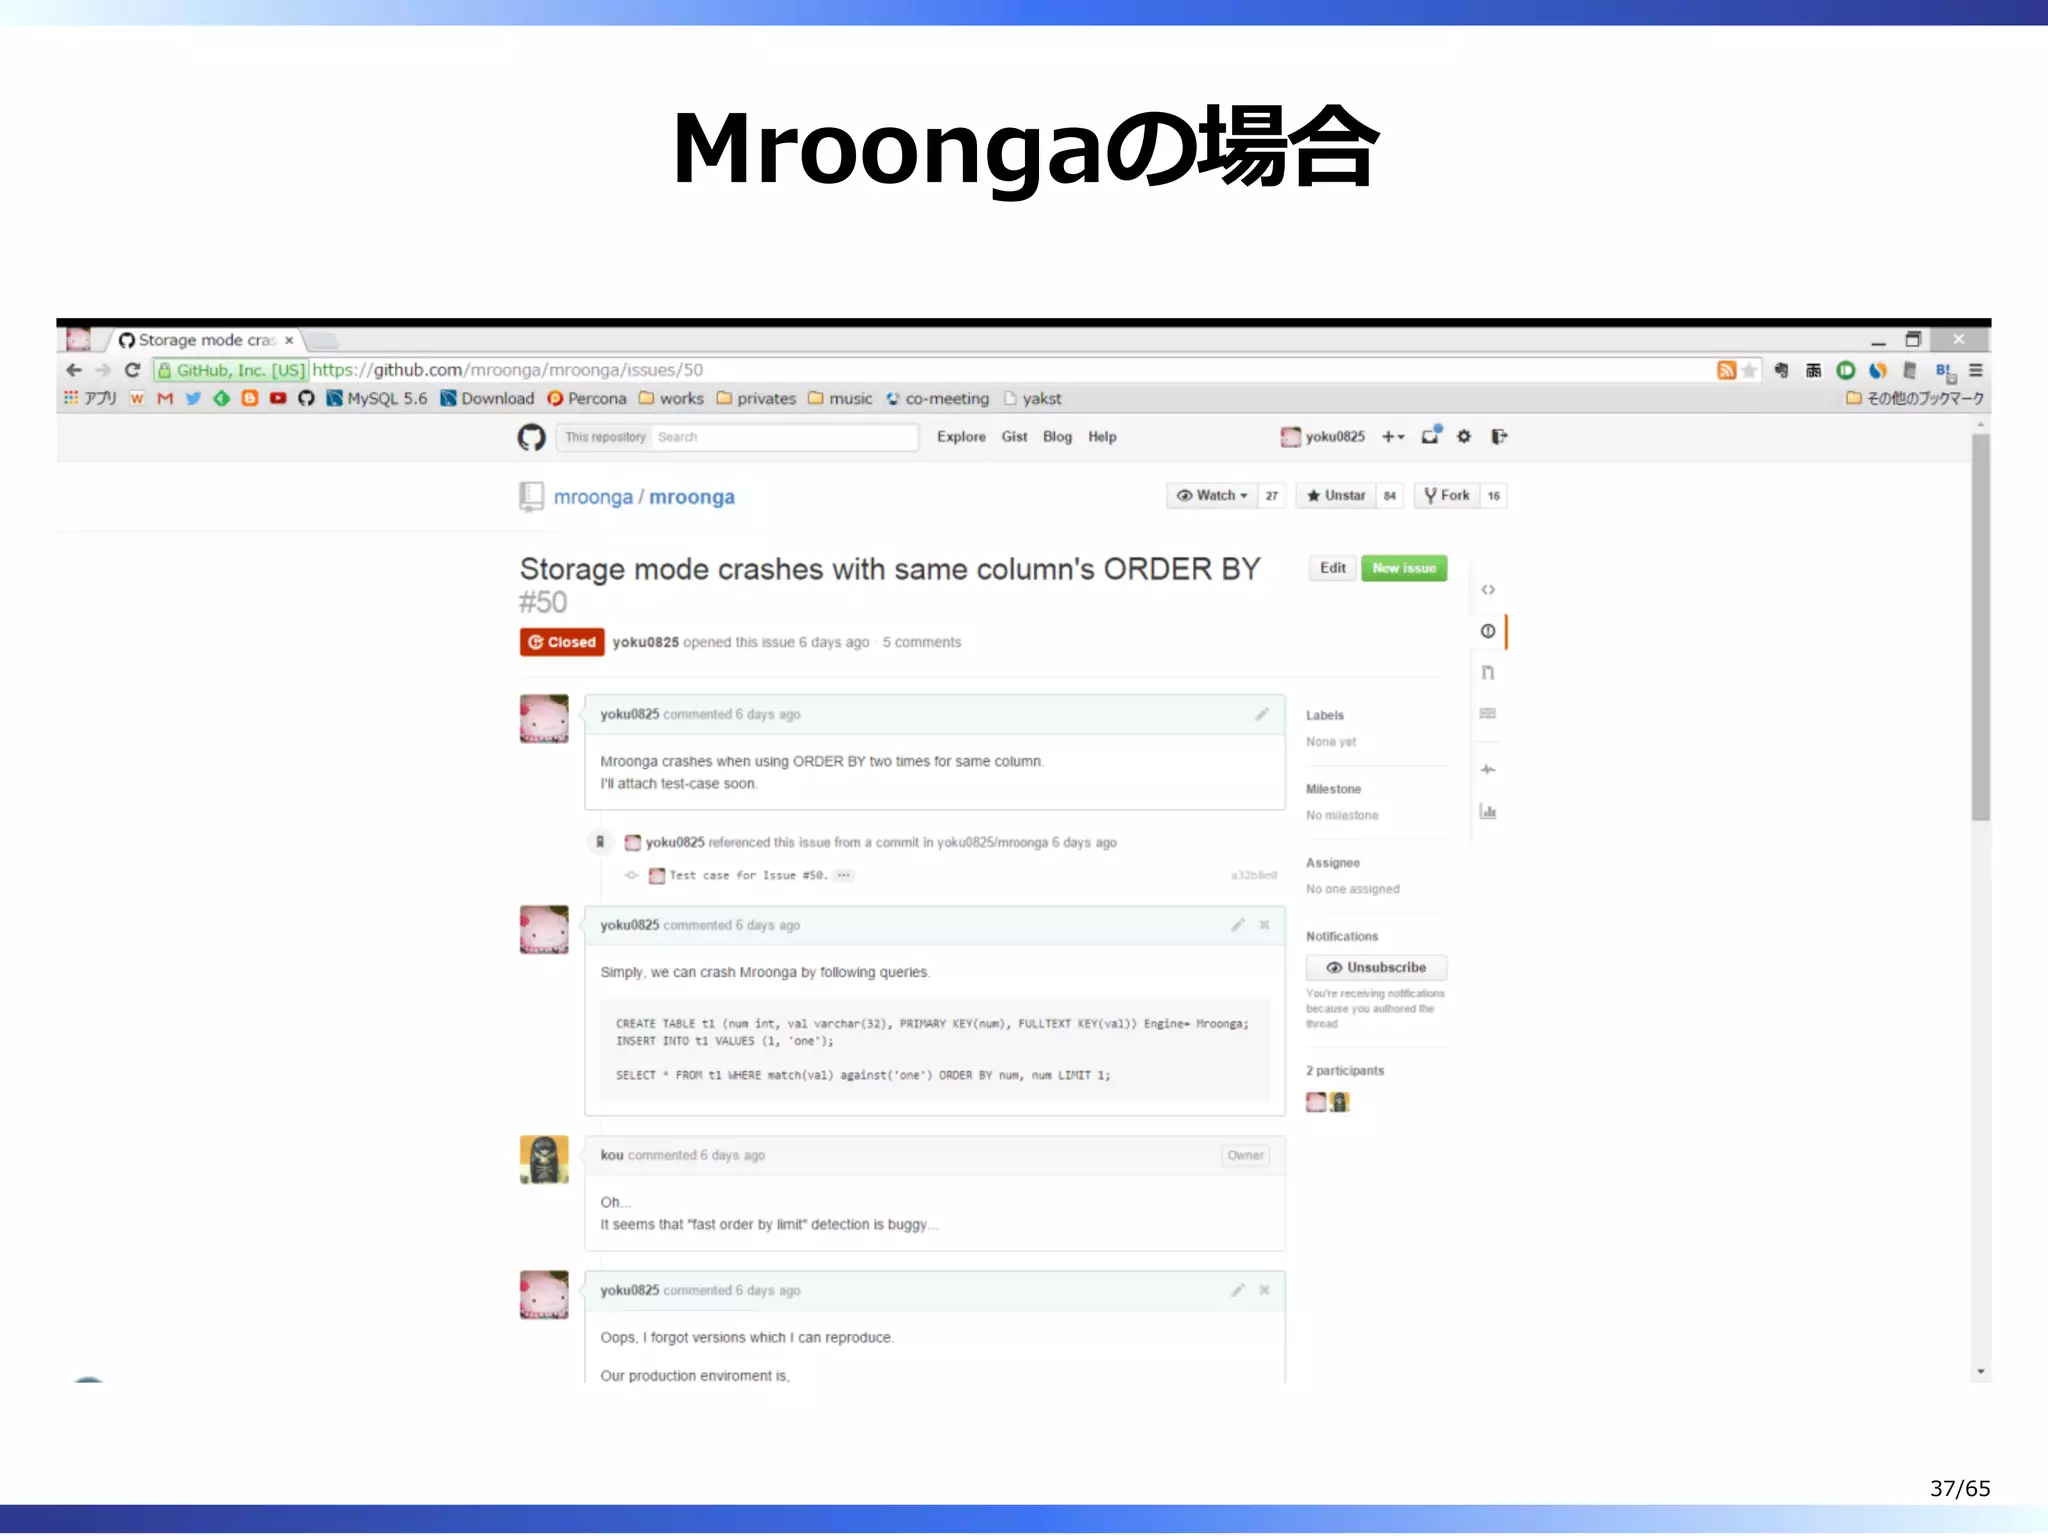Open the Issues sidebar icon

pos(1488,631)
